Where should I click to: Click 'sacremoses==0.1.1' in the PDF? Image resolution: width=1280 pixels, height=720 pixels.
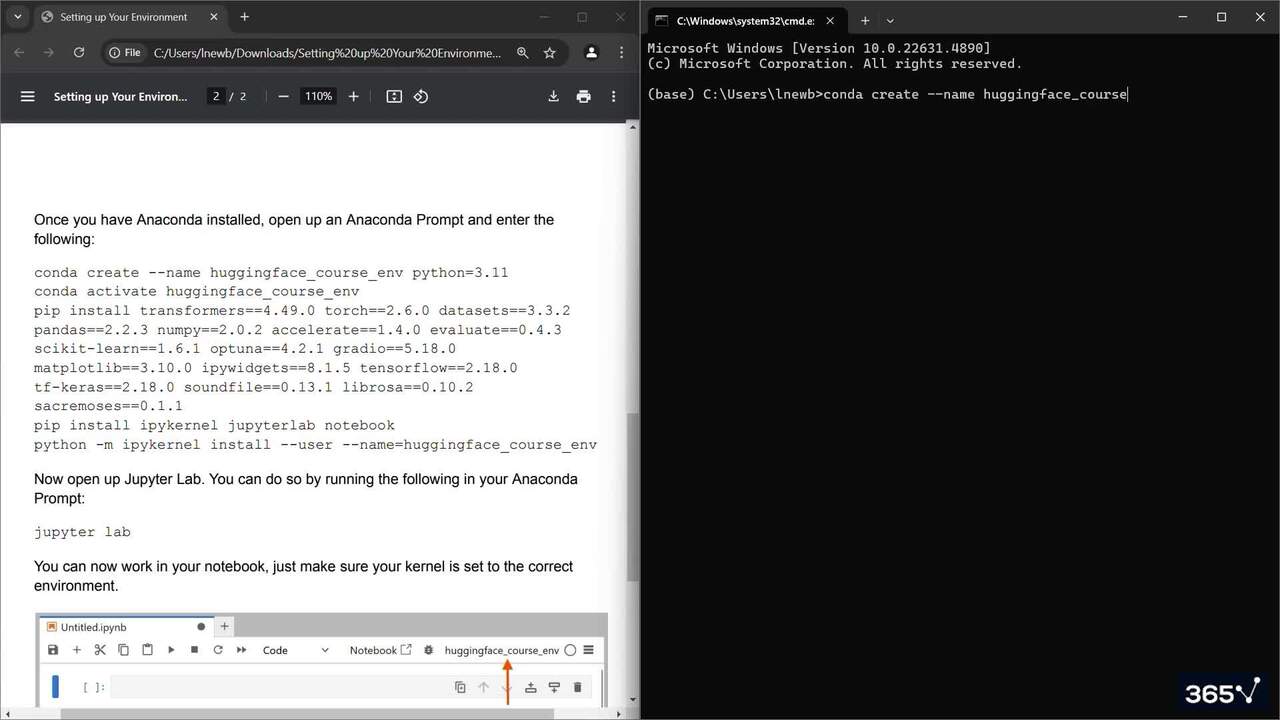tap(109, 406)
